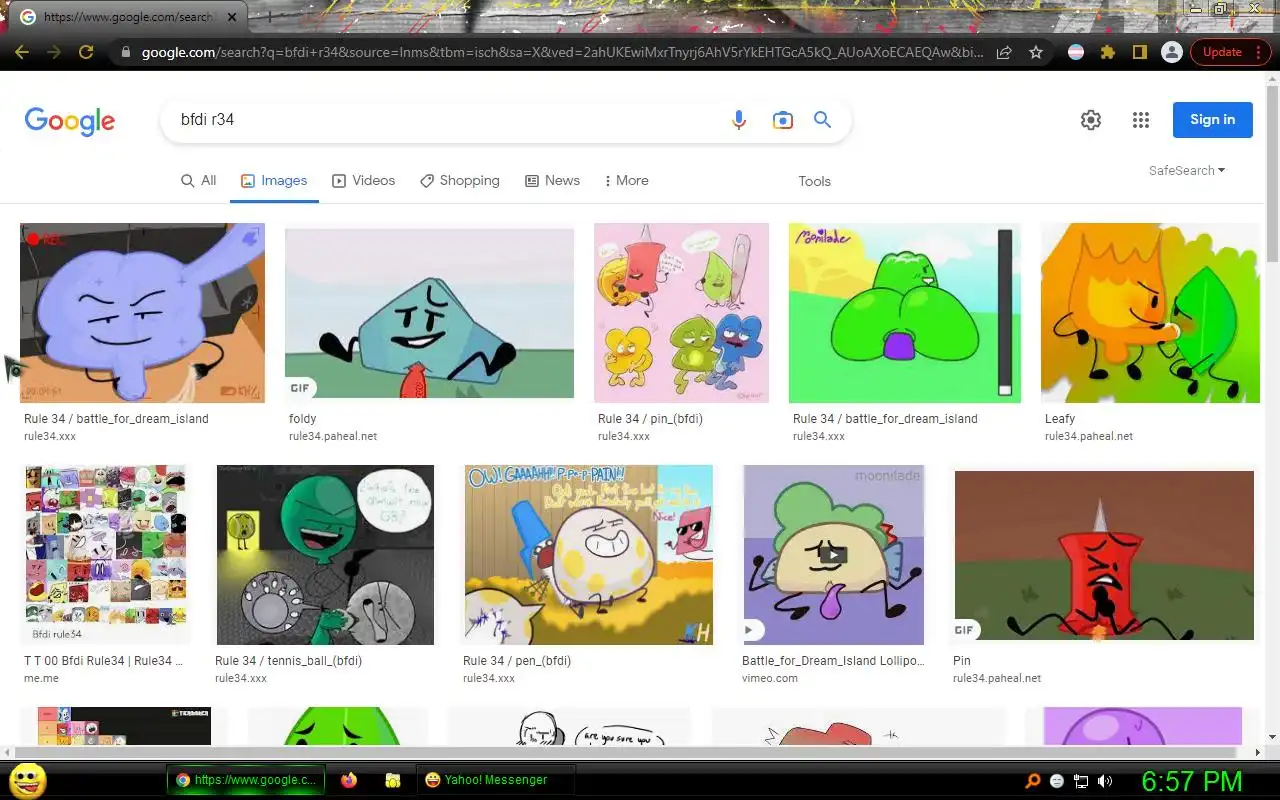The height and width of the screenshot is (800, 1280).
Task: Open the me.me character collage thumbnail
Action: pos(105,556)
